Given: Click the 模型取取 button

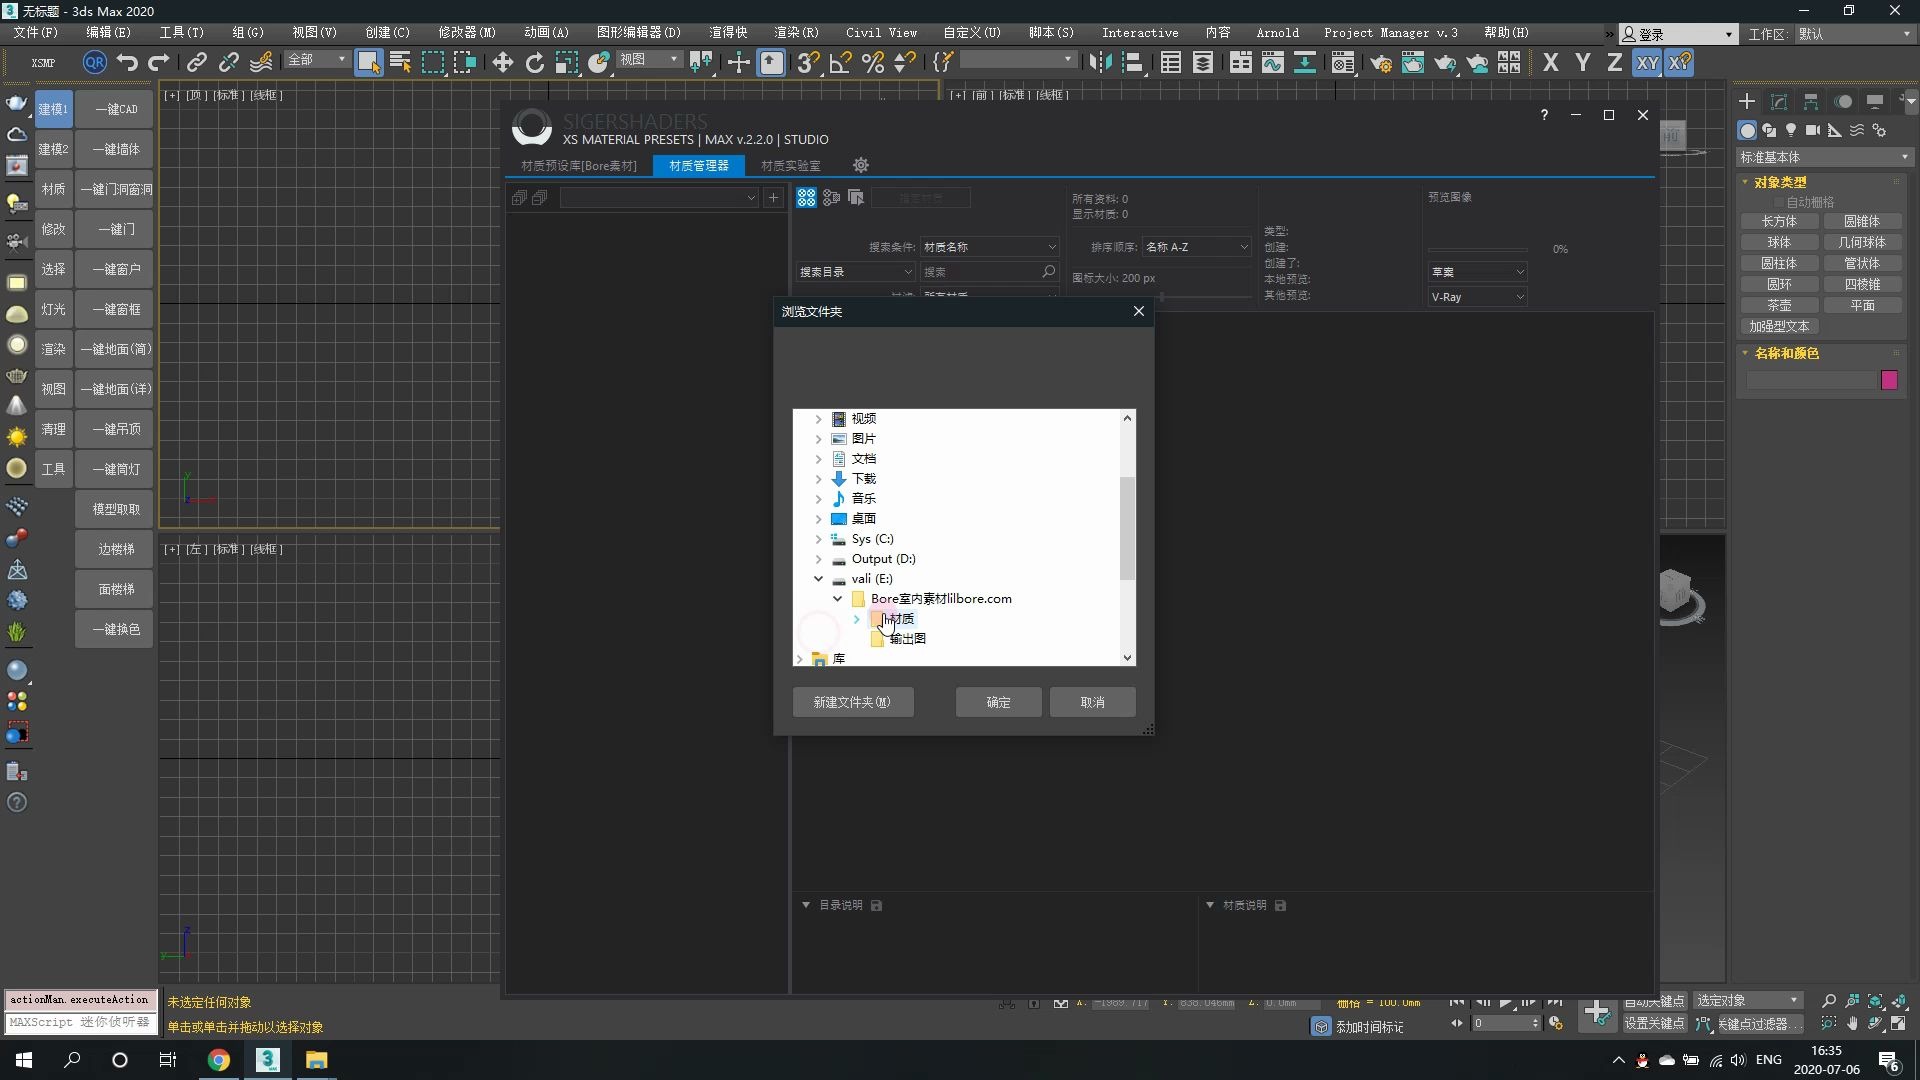Looking at the screenshot, I should point(116,509).
